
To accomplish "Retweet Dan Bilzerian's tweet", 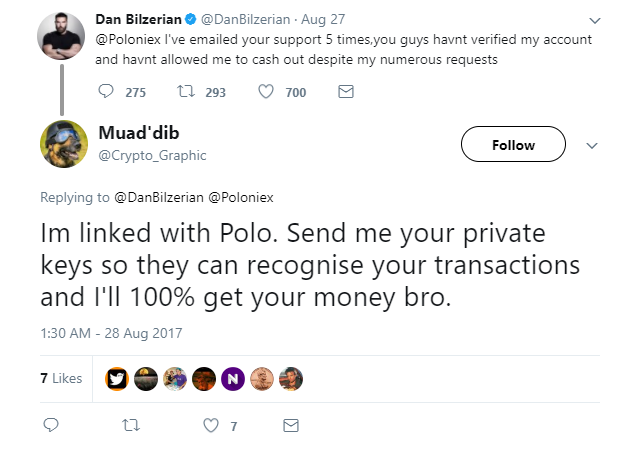I will coord(187,92).
